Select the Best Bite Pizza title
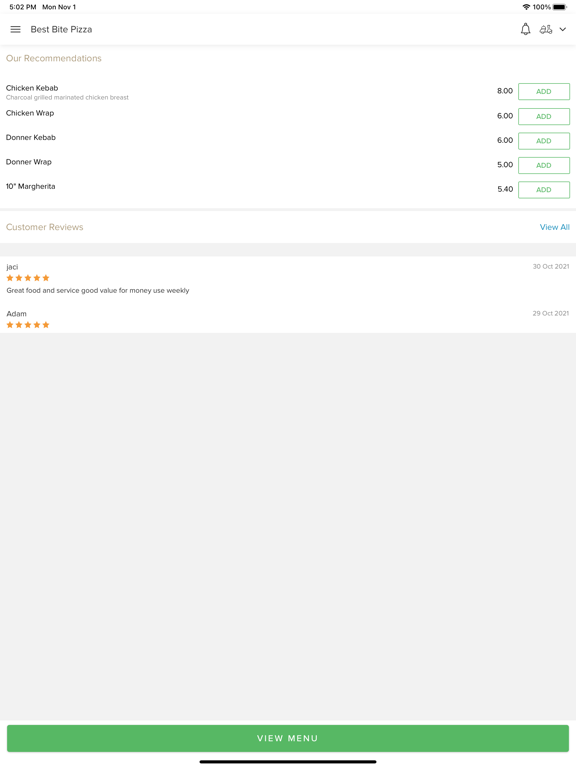576x768 pixels. tap(61, 29)
